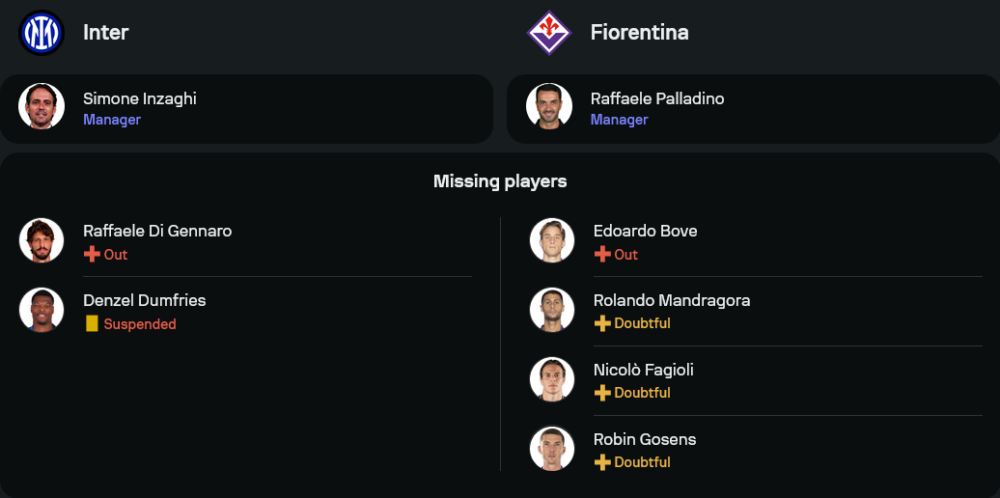Select Simone Inzaghi manager name
This screenshot has width=1000, height=498.
[139, 98]
